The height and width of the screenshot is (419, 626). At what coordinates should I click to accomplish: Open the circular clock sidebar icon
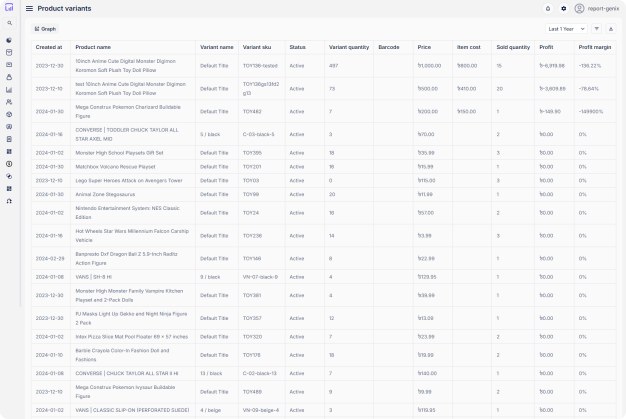pyautogui.click(x=9, y=164)
